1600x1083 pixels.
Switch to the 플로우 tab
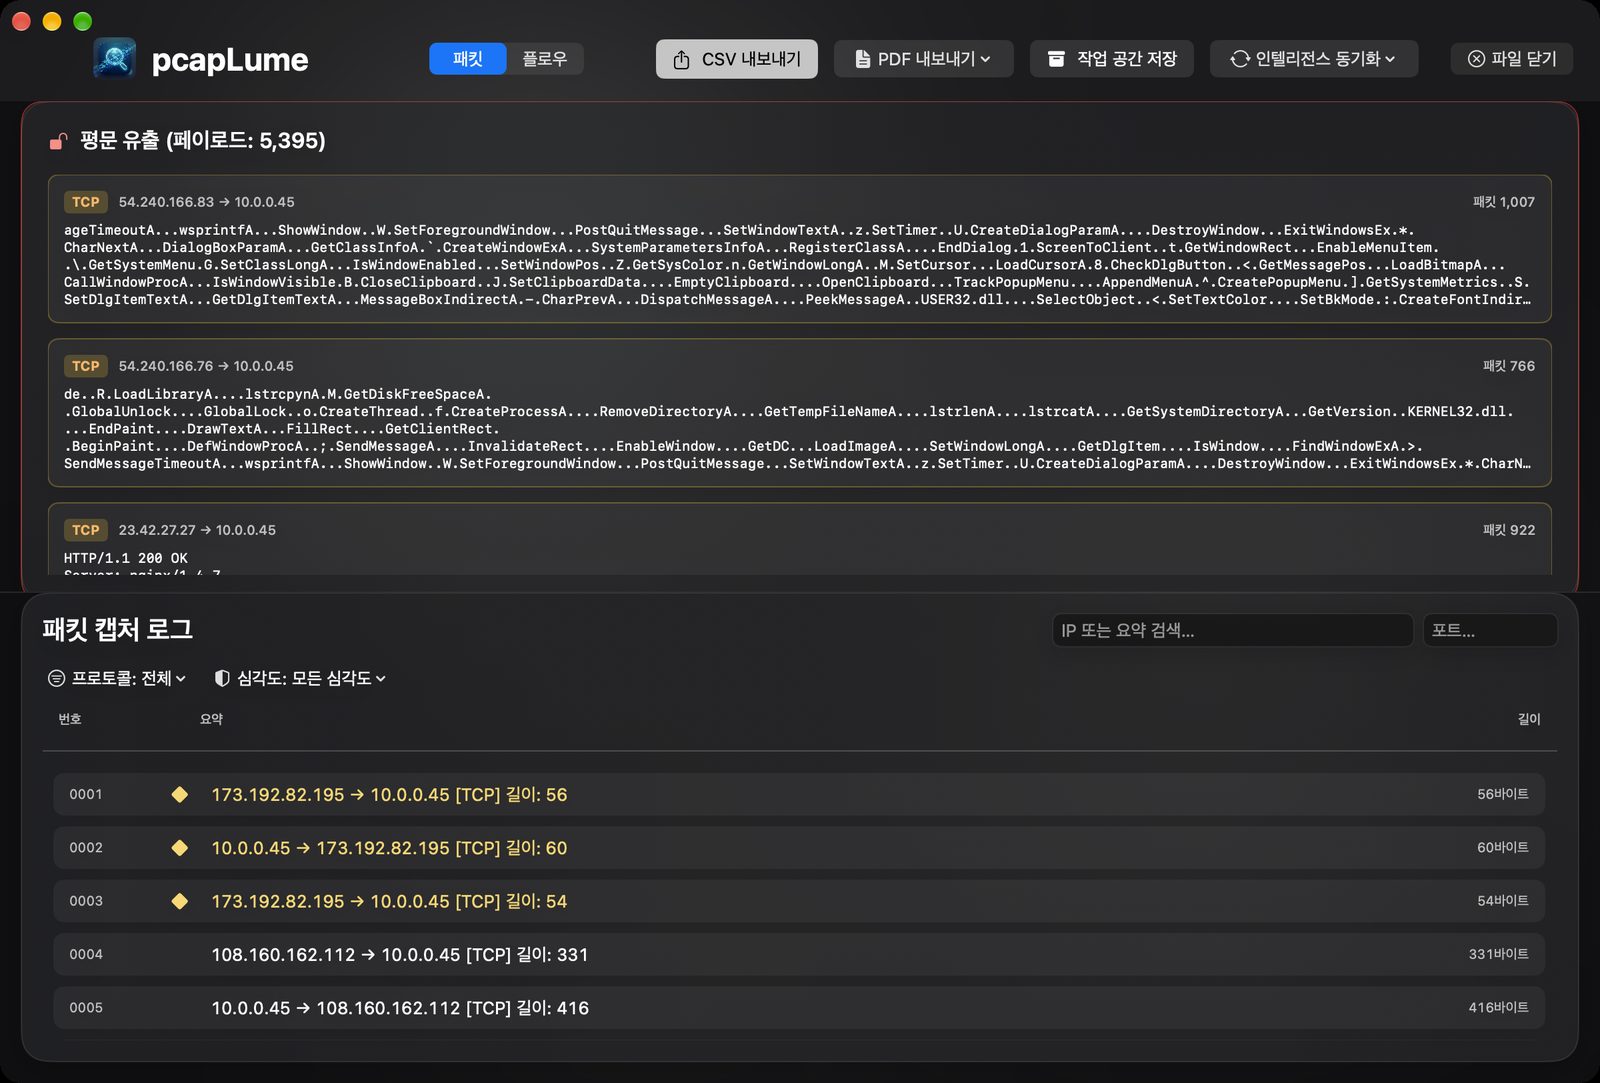pos(545,59)
